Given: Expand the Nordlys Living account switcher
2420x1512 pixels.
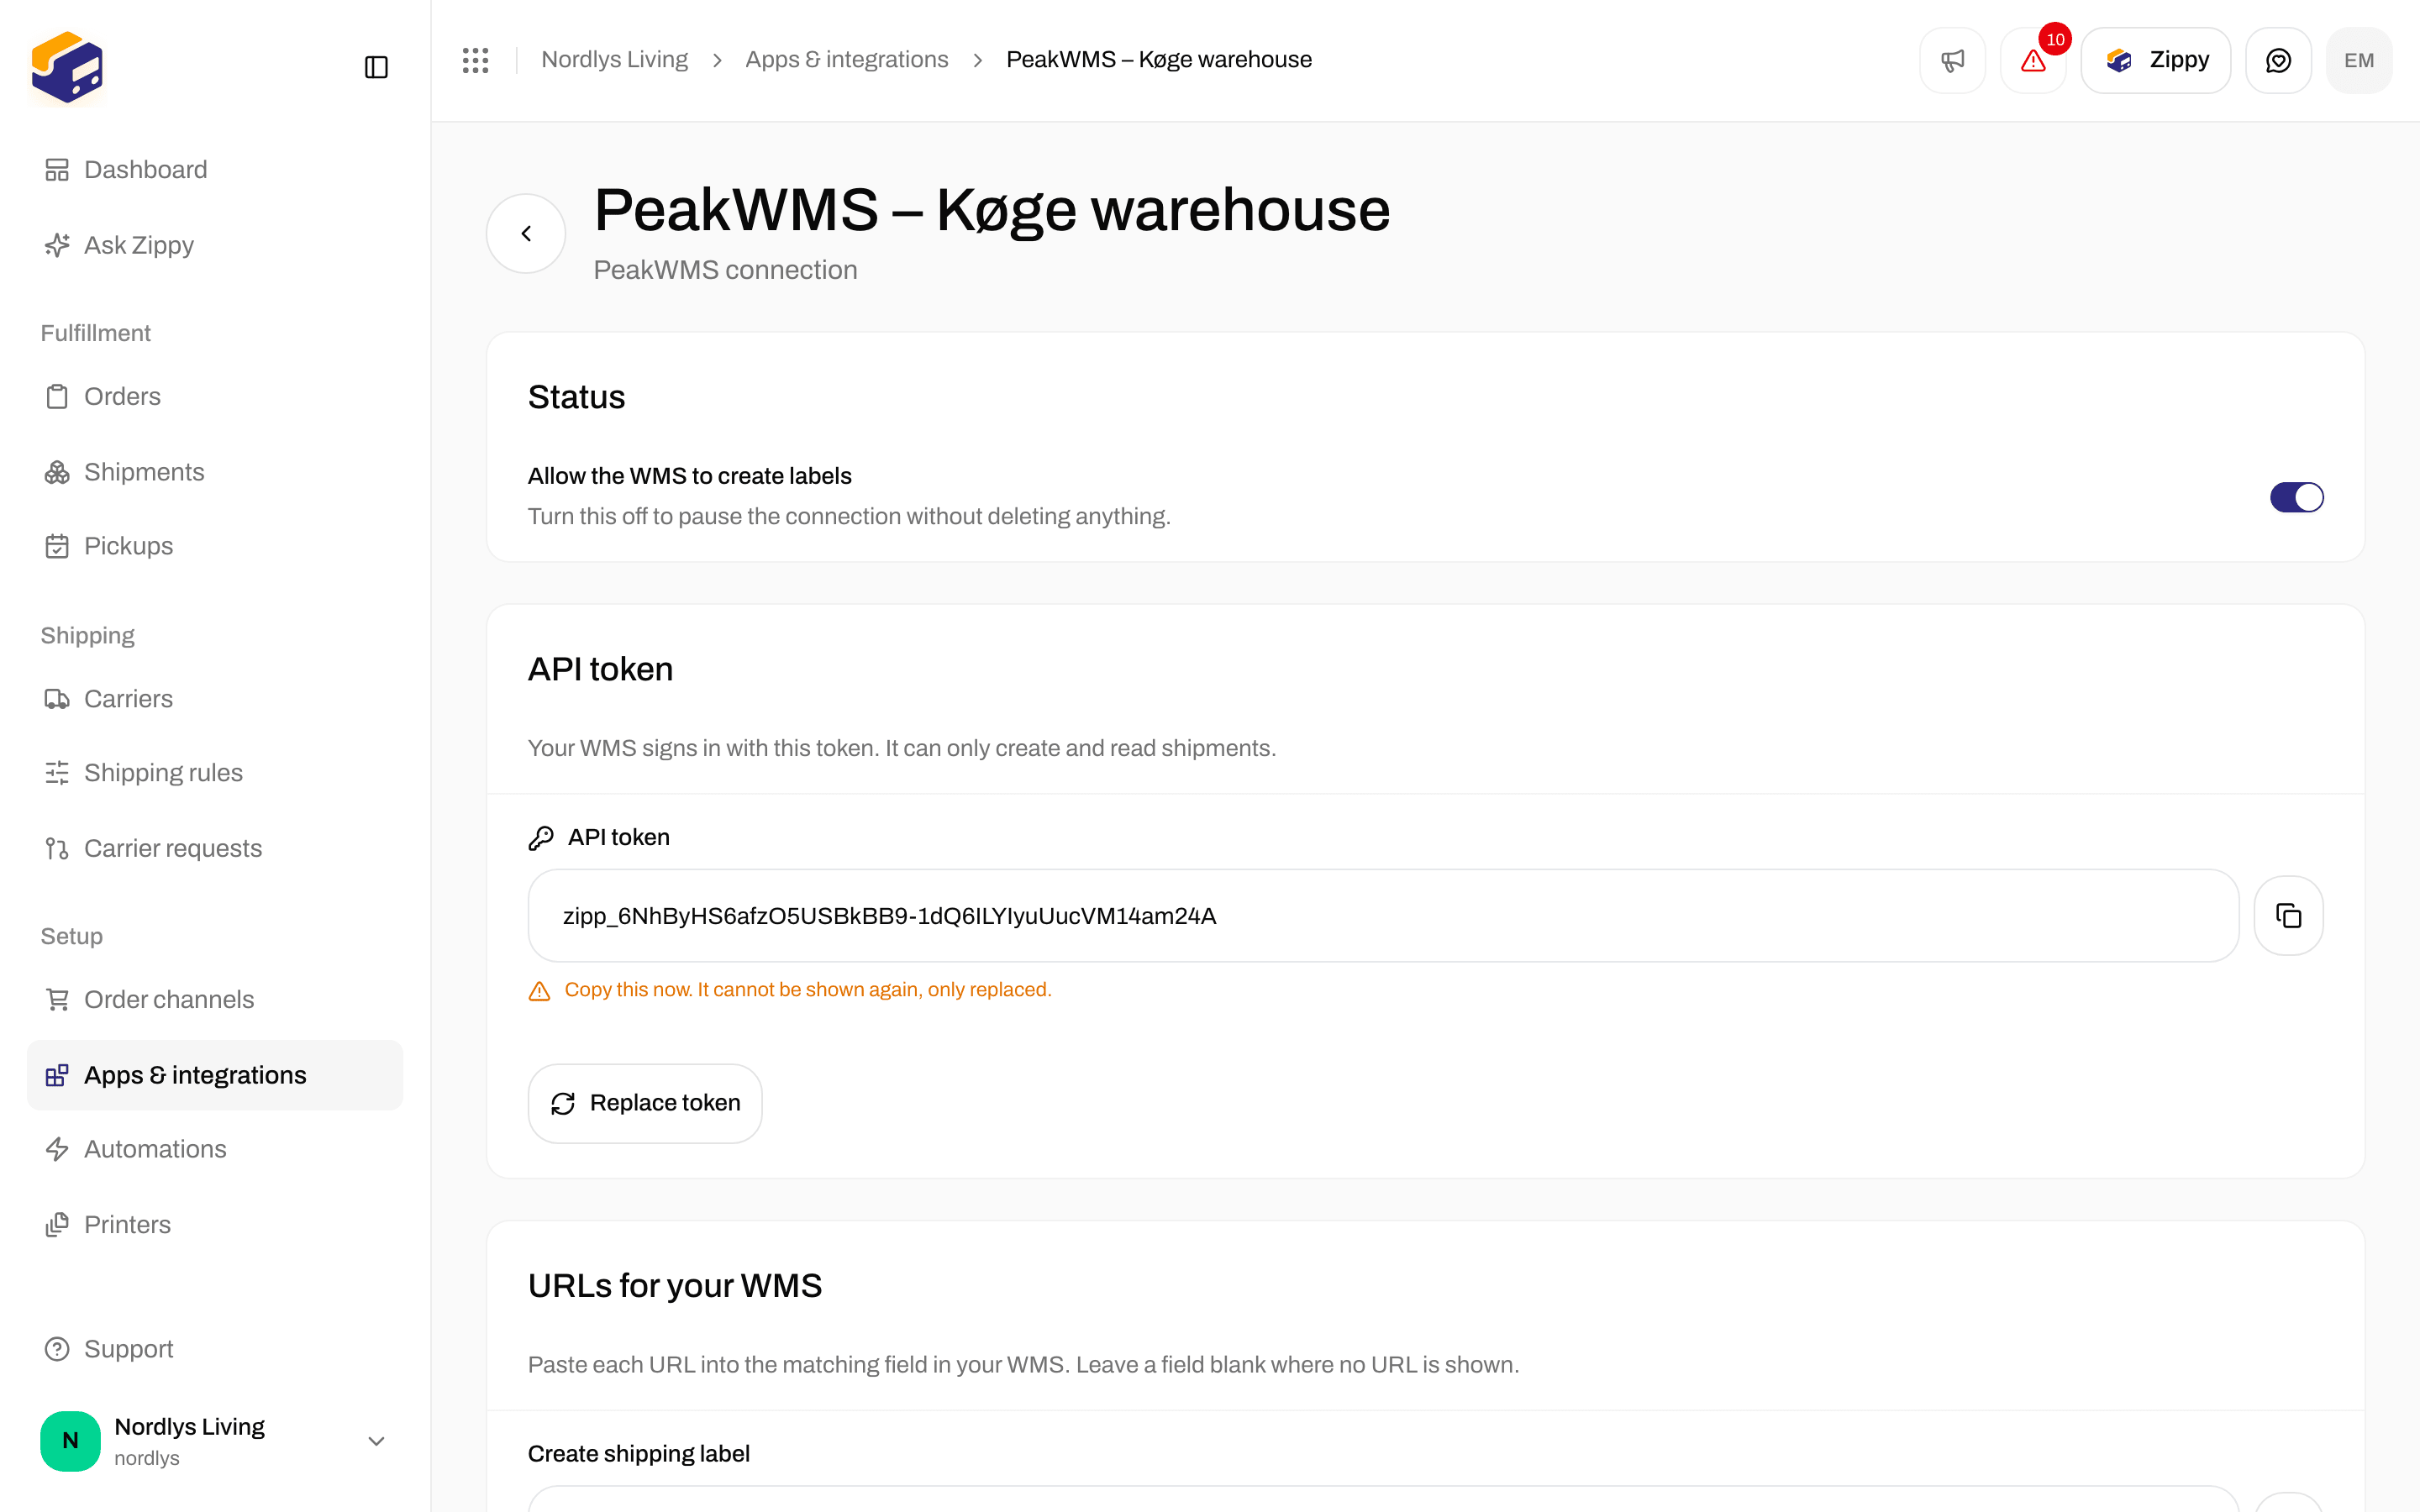Looking at the screenshot, I should coord(215,1441).
